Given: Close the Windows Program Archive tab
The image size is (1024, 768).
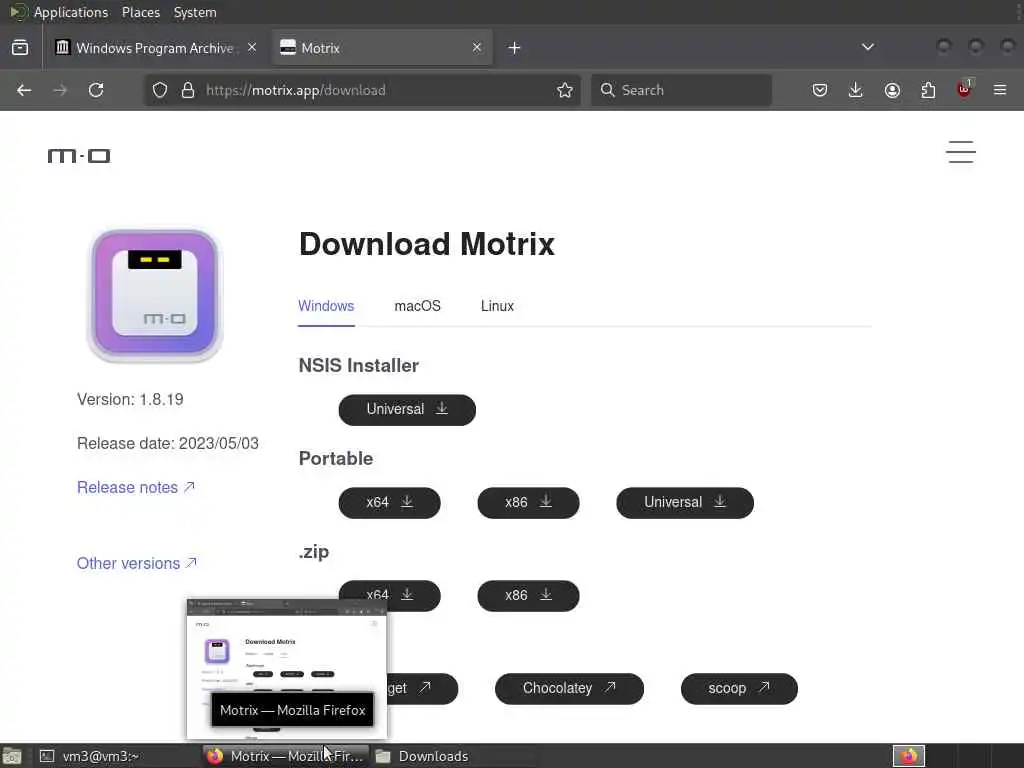Looking at the screenshot, I should (252, 47).
